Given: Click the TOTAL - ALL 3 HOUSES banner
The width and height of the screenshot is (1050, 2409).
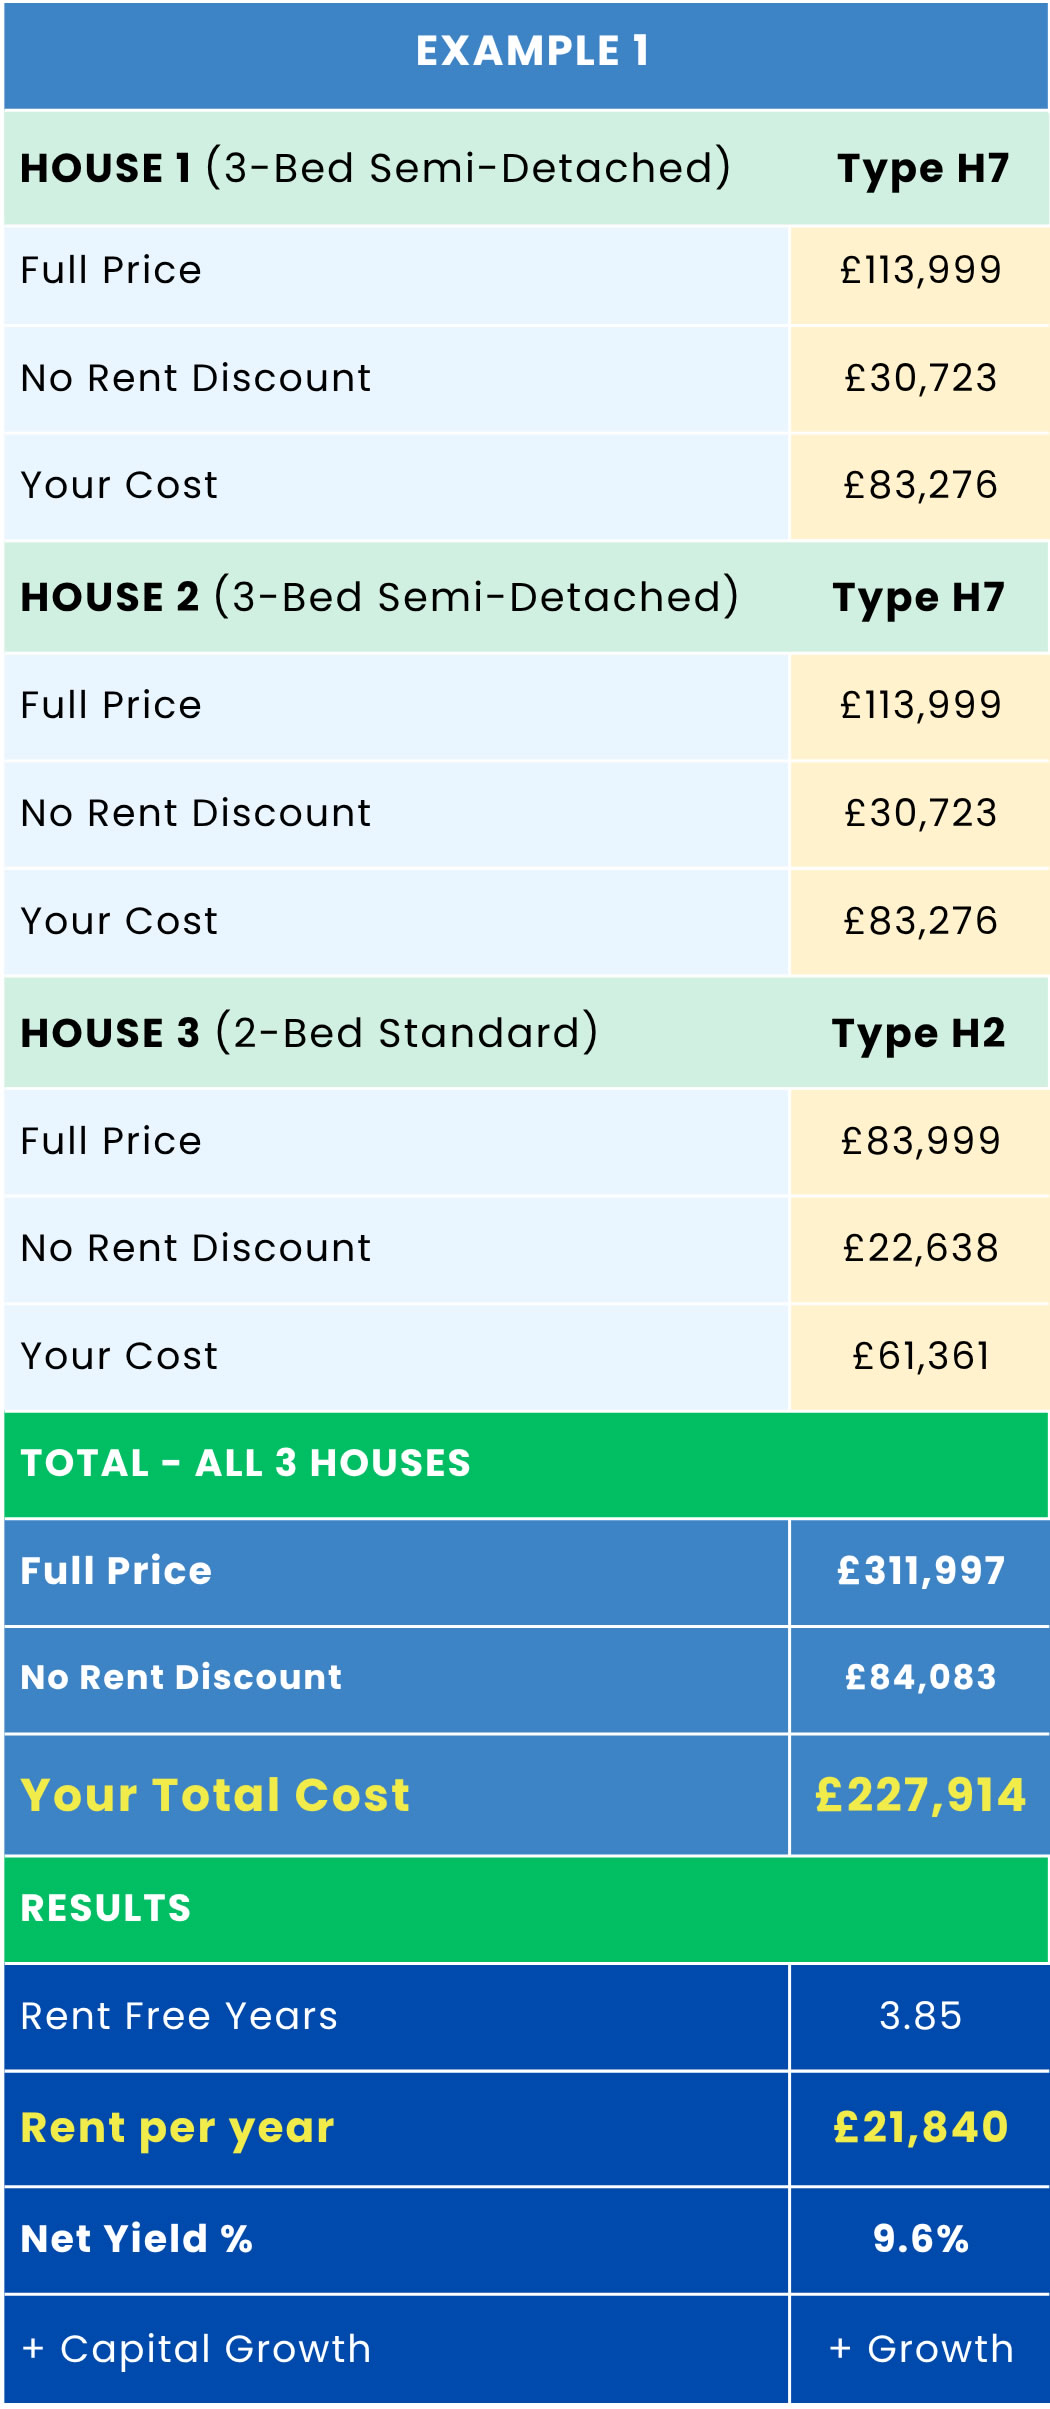Looking at the screenshot, I should (x=245, y=1464).
